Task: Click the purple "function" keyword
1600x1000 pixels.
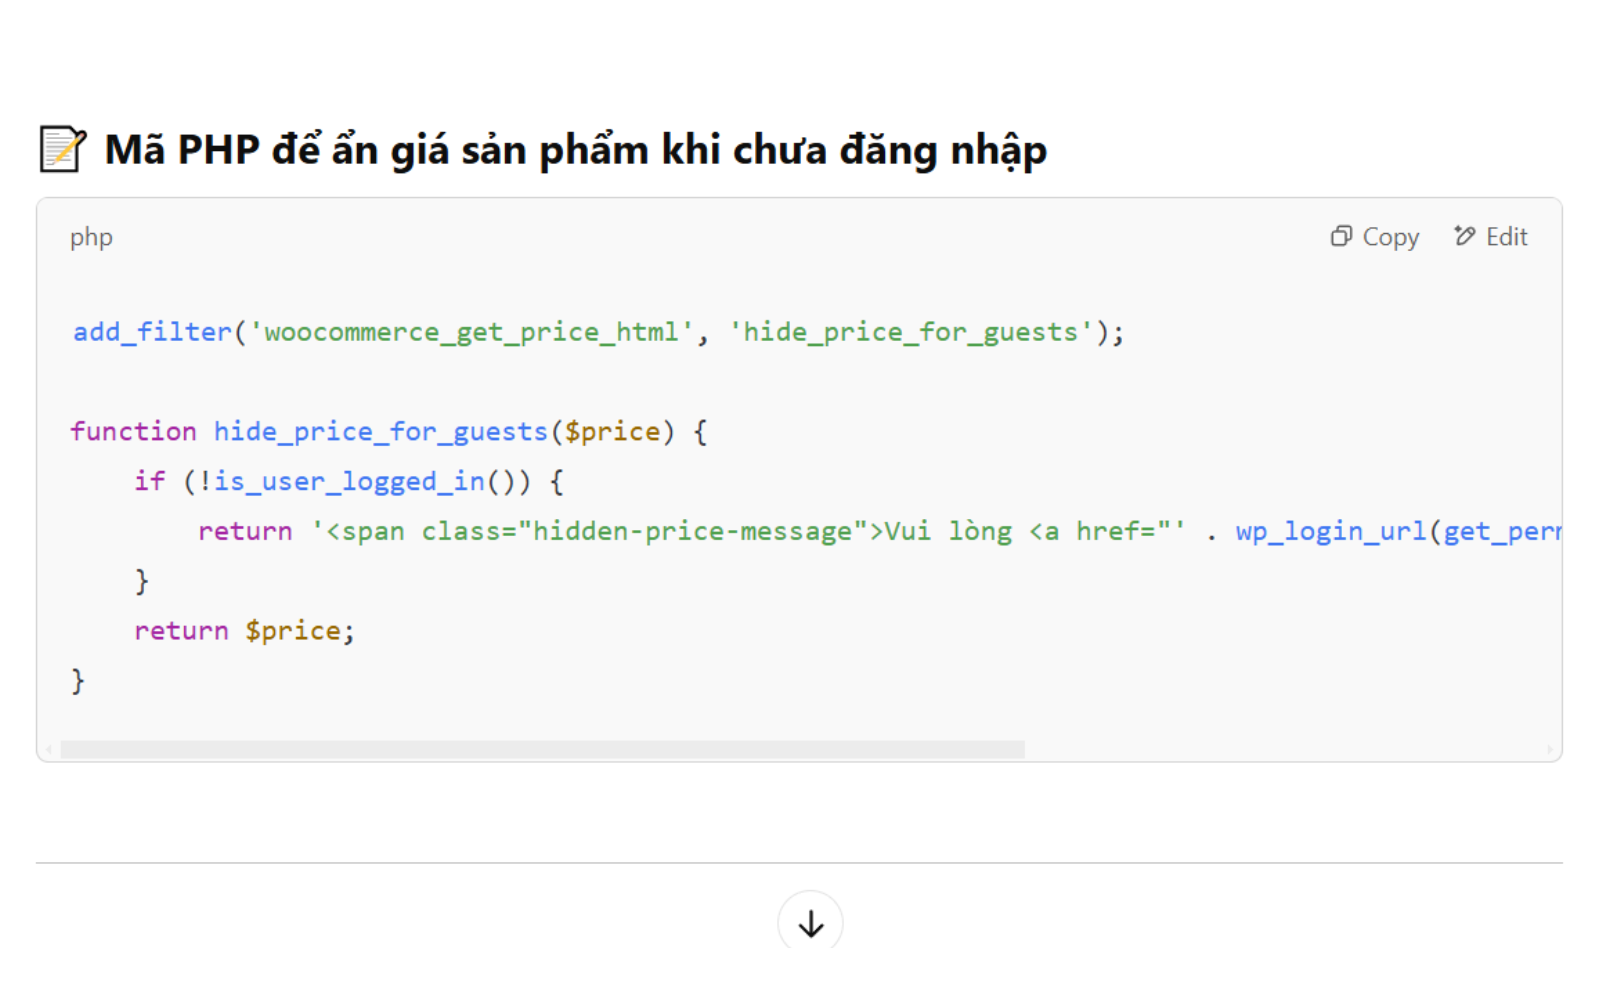Action: pos(133,431)
